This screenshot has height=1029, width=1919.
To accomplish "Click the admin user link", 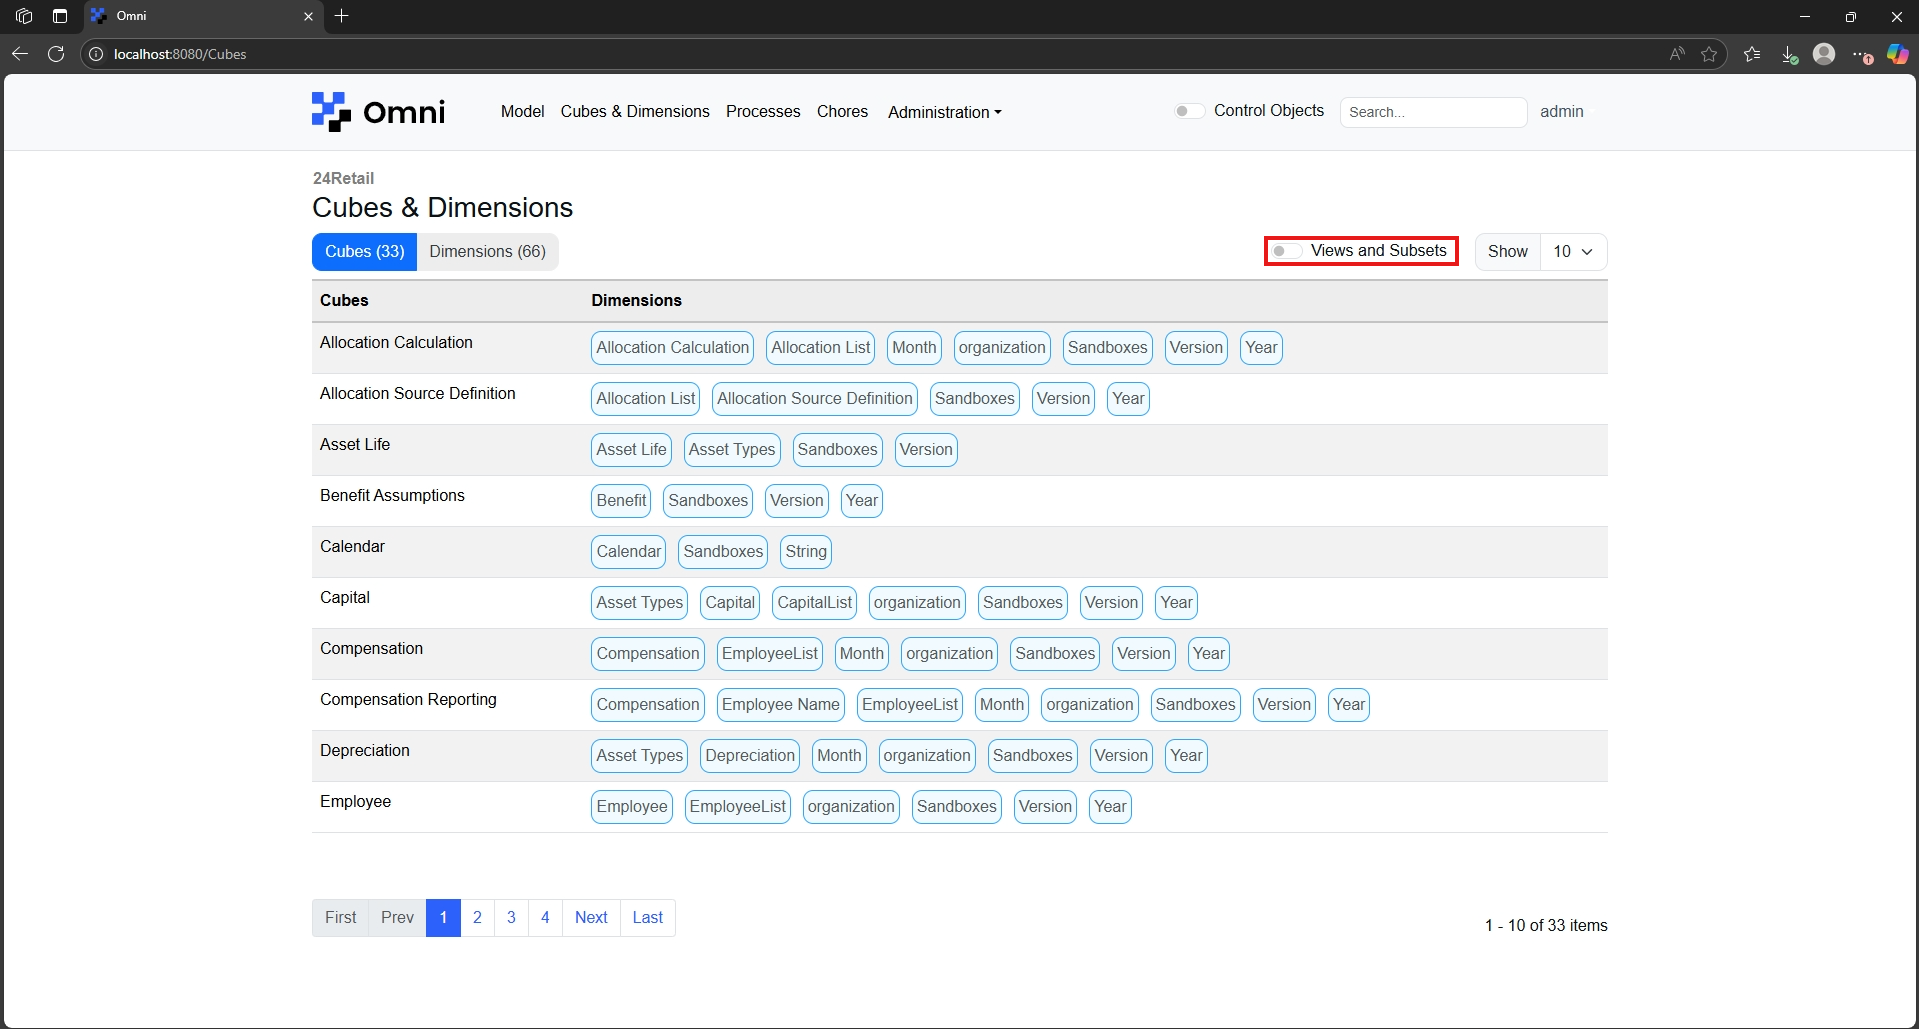I will pos(1561,111).
